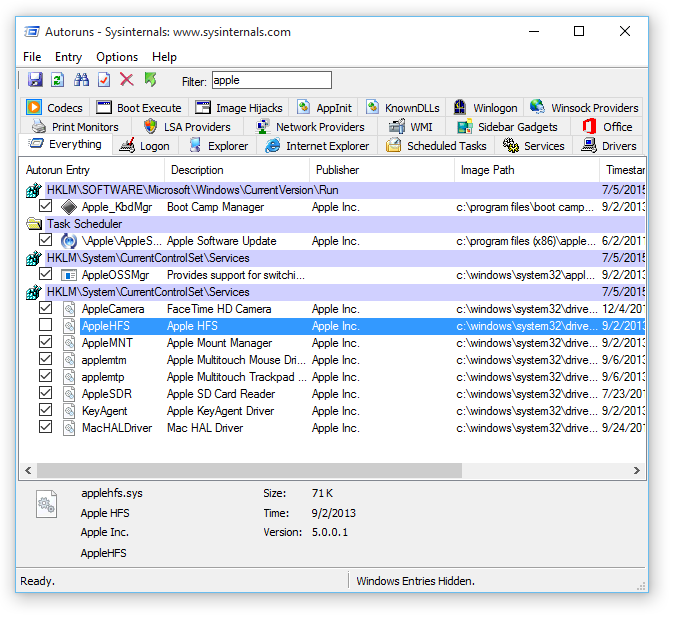Click the Task Scheduler folder icon

click(x=34, y=224)
